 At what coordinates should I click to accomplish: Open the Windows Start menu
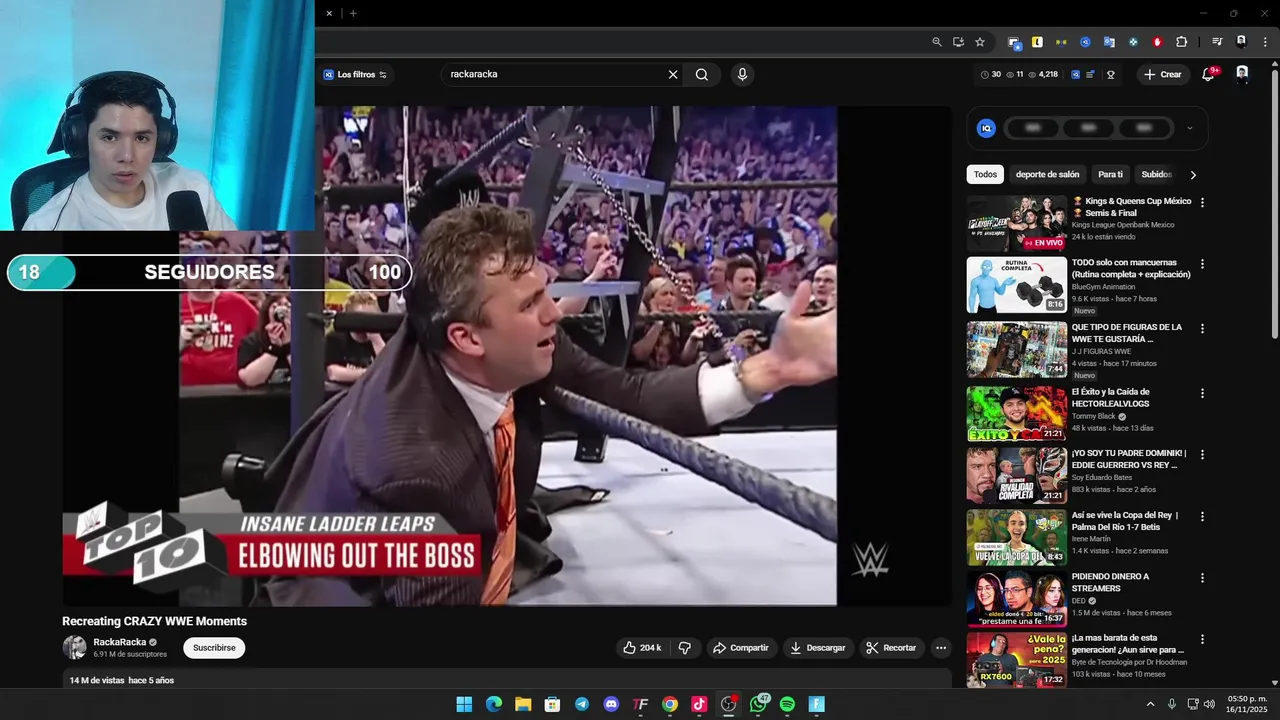coord(464,704)
